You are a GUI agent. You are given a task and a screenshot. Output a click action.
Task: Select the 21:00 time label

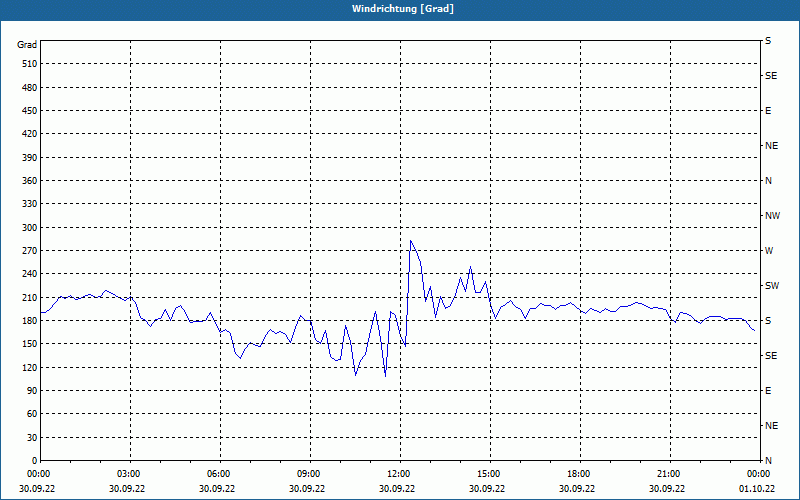[x=670, y=474]
